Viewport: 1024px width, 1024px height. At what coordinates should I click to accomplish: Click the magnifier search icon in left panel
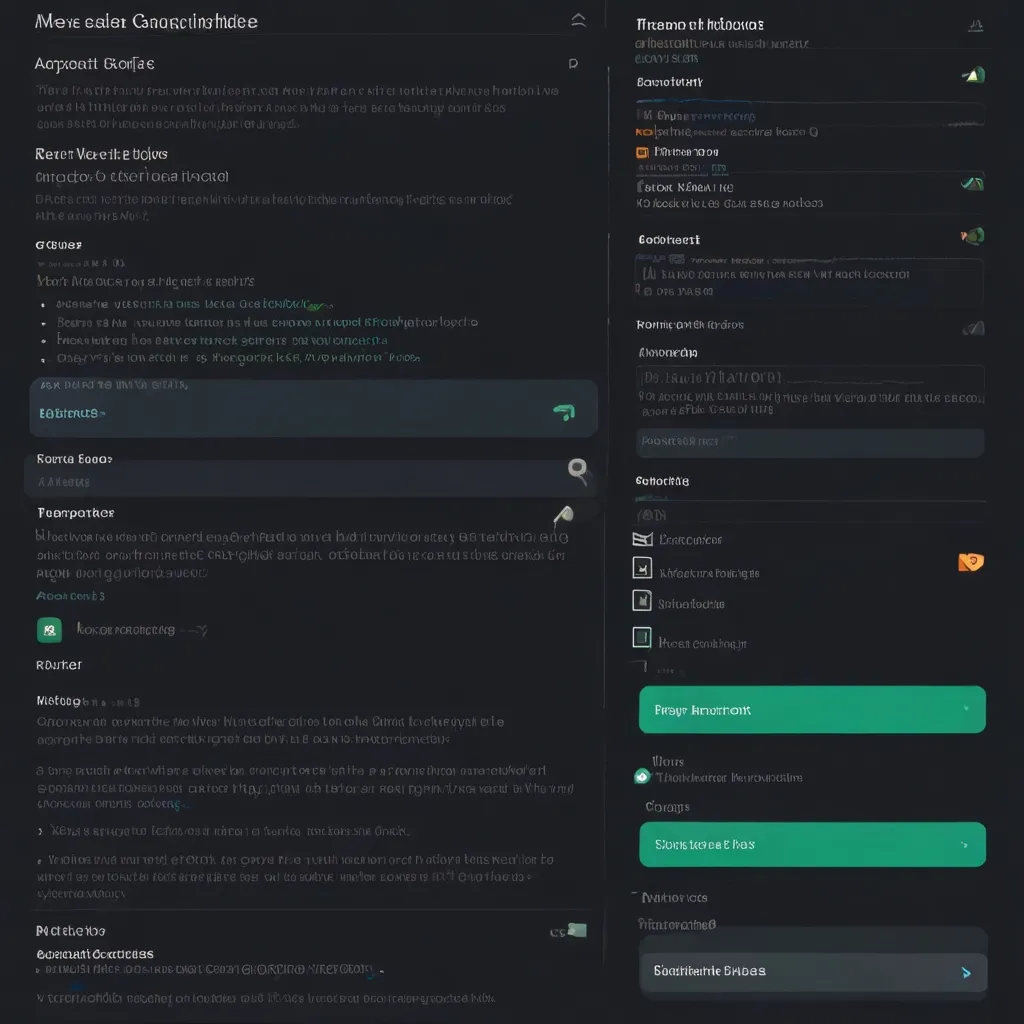click(577, 468)
